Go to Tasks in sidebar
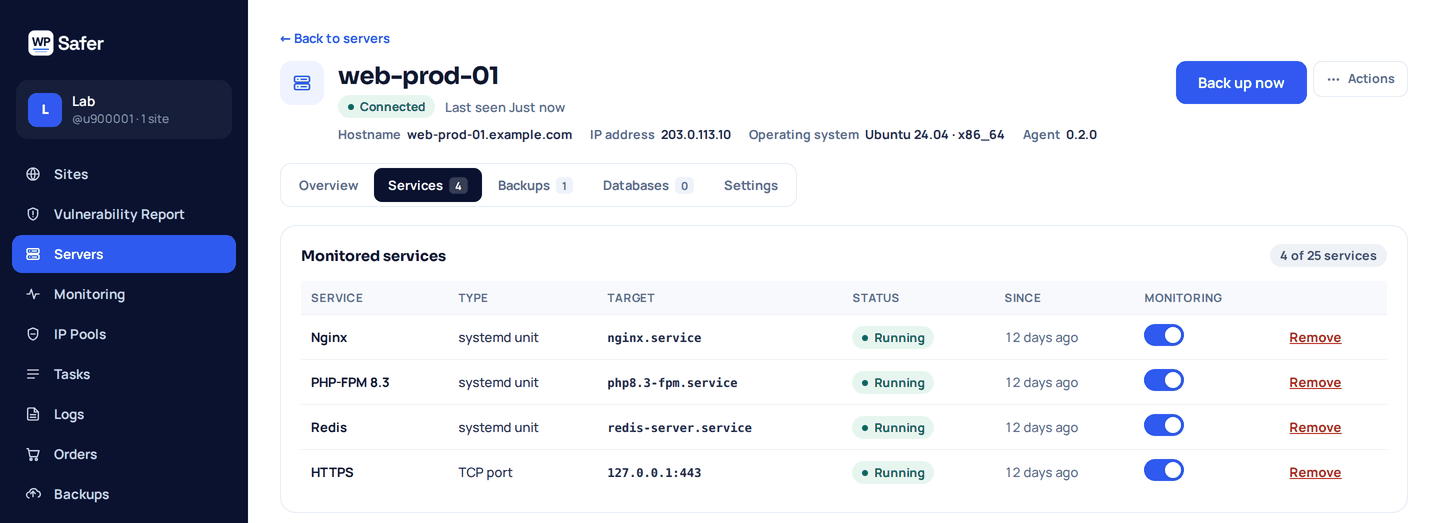The width and height of the screenshot is (1440, 523). tap(124, 374)
